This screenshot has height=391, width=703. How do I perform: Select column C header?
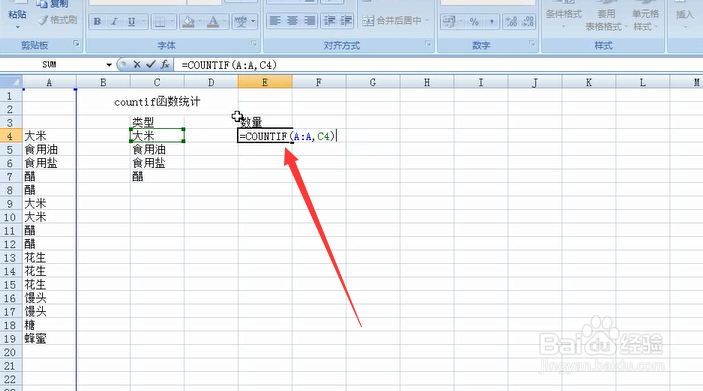pos(157,82)
